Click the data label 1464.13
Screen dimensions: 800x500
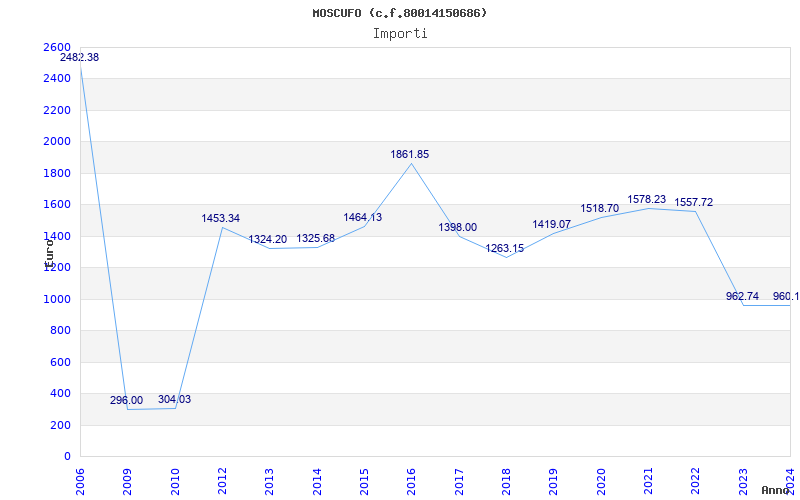(x=363, y=217)
